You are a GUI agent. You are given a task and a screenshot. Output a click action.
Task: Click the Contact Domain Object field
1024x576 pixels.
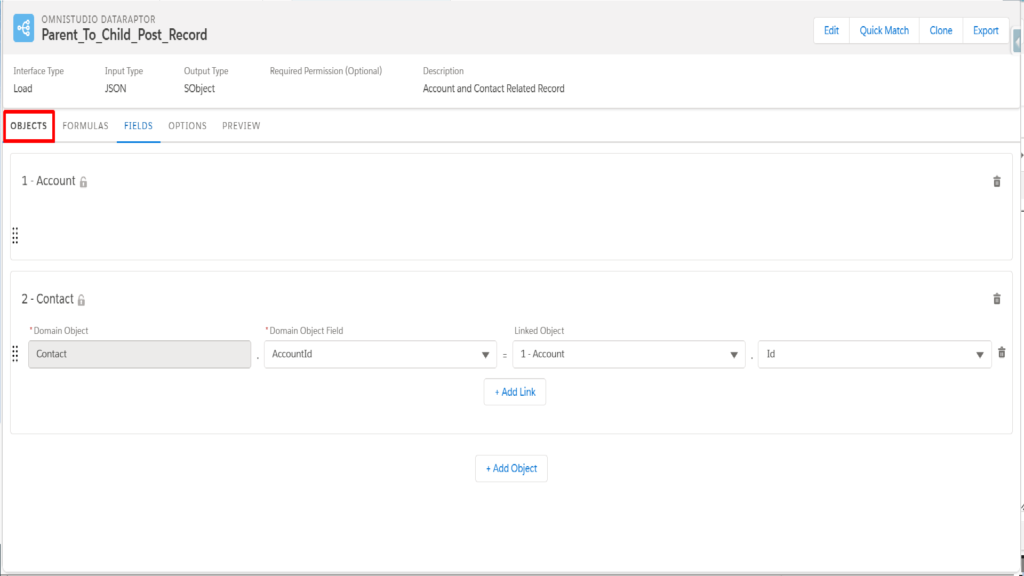(x=139, y=354)
